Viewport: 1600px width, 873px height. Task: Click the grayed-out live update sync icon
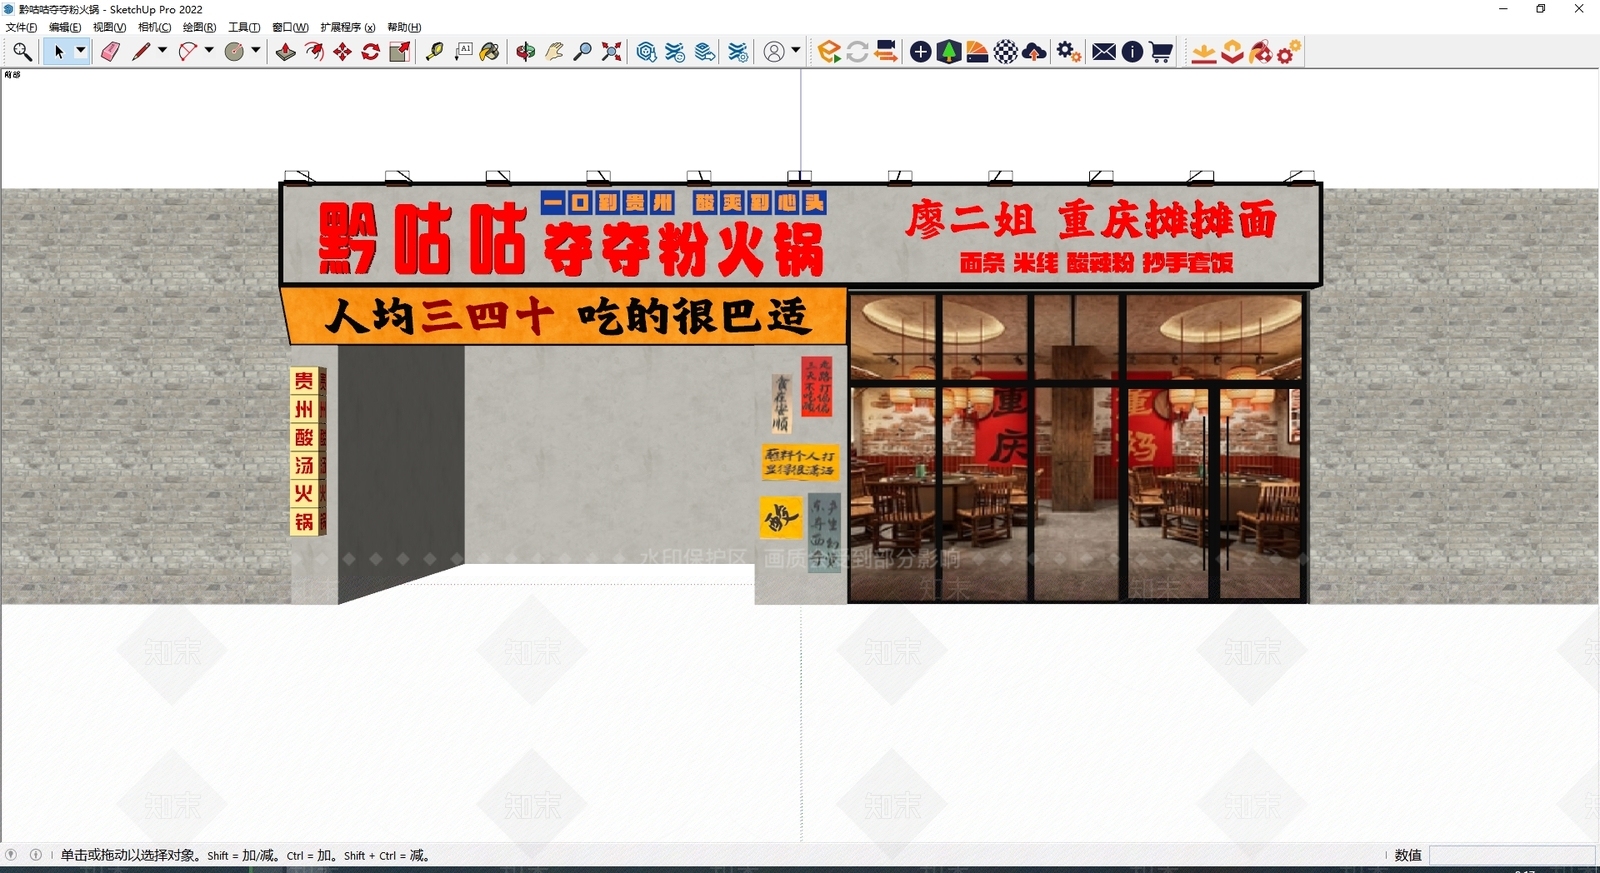click(x=857, y=52)
